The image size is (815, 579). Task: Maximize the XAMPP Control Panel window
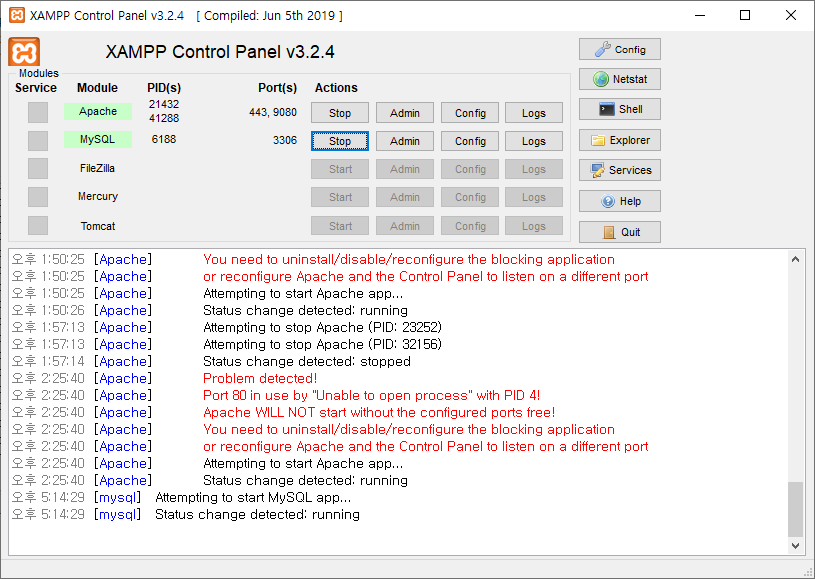tap(745, 15)
